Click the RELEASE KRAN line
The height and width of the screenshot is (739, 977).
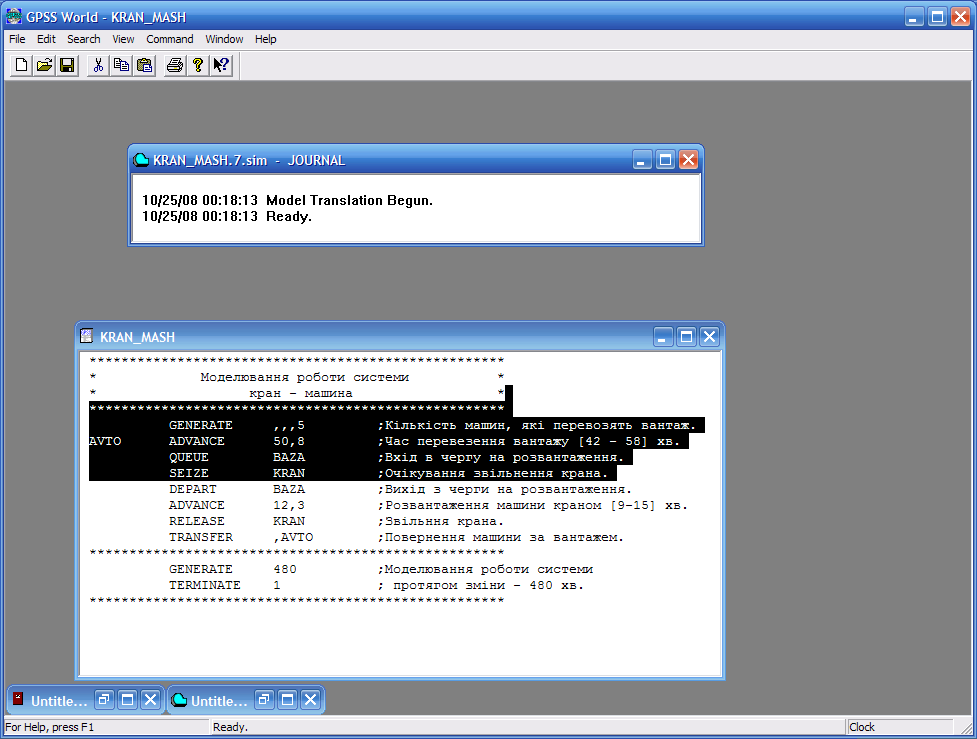coord(336,522)
